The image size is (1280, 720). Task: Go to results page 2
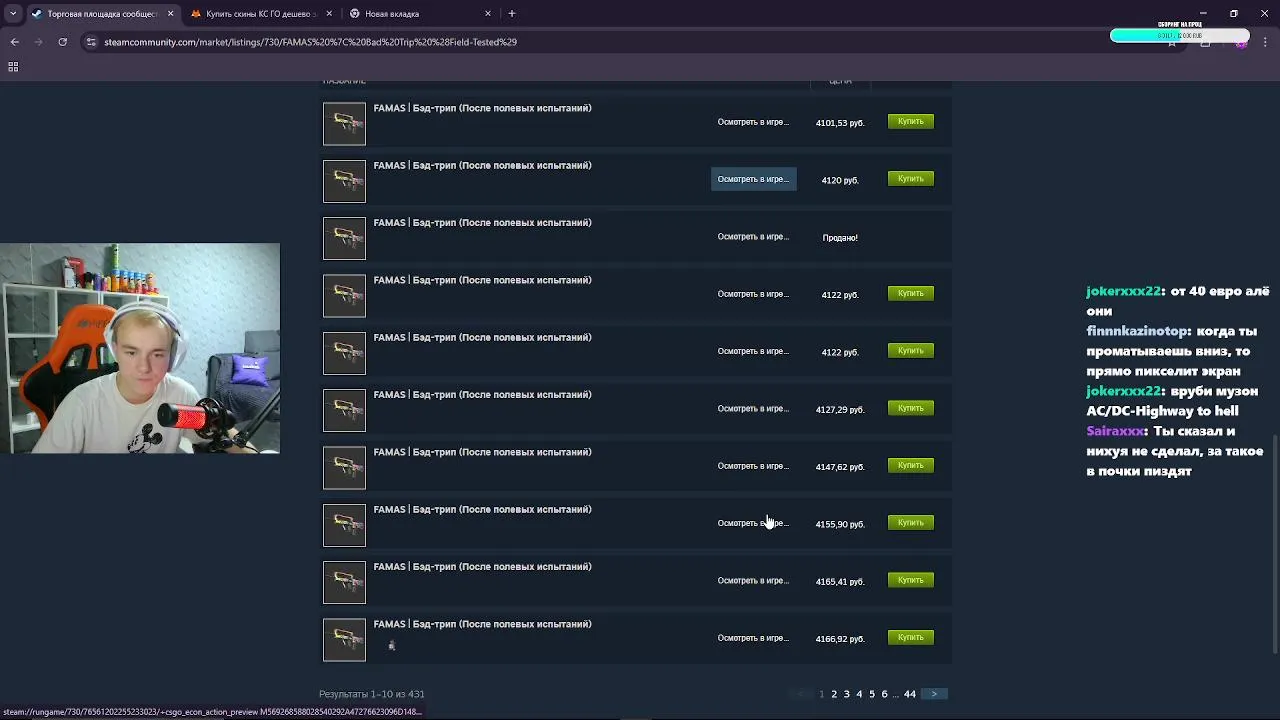click(x=834, y=694)
